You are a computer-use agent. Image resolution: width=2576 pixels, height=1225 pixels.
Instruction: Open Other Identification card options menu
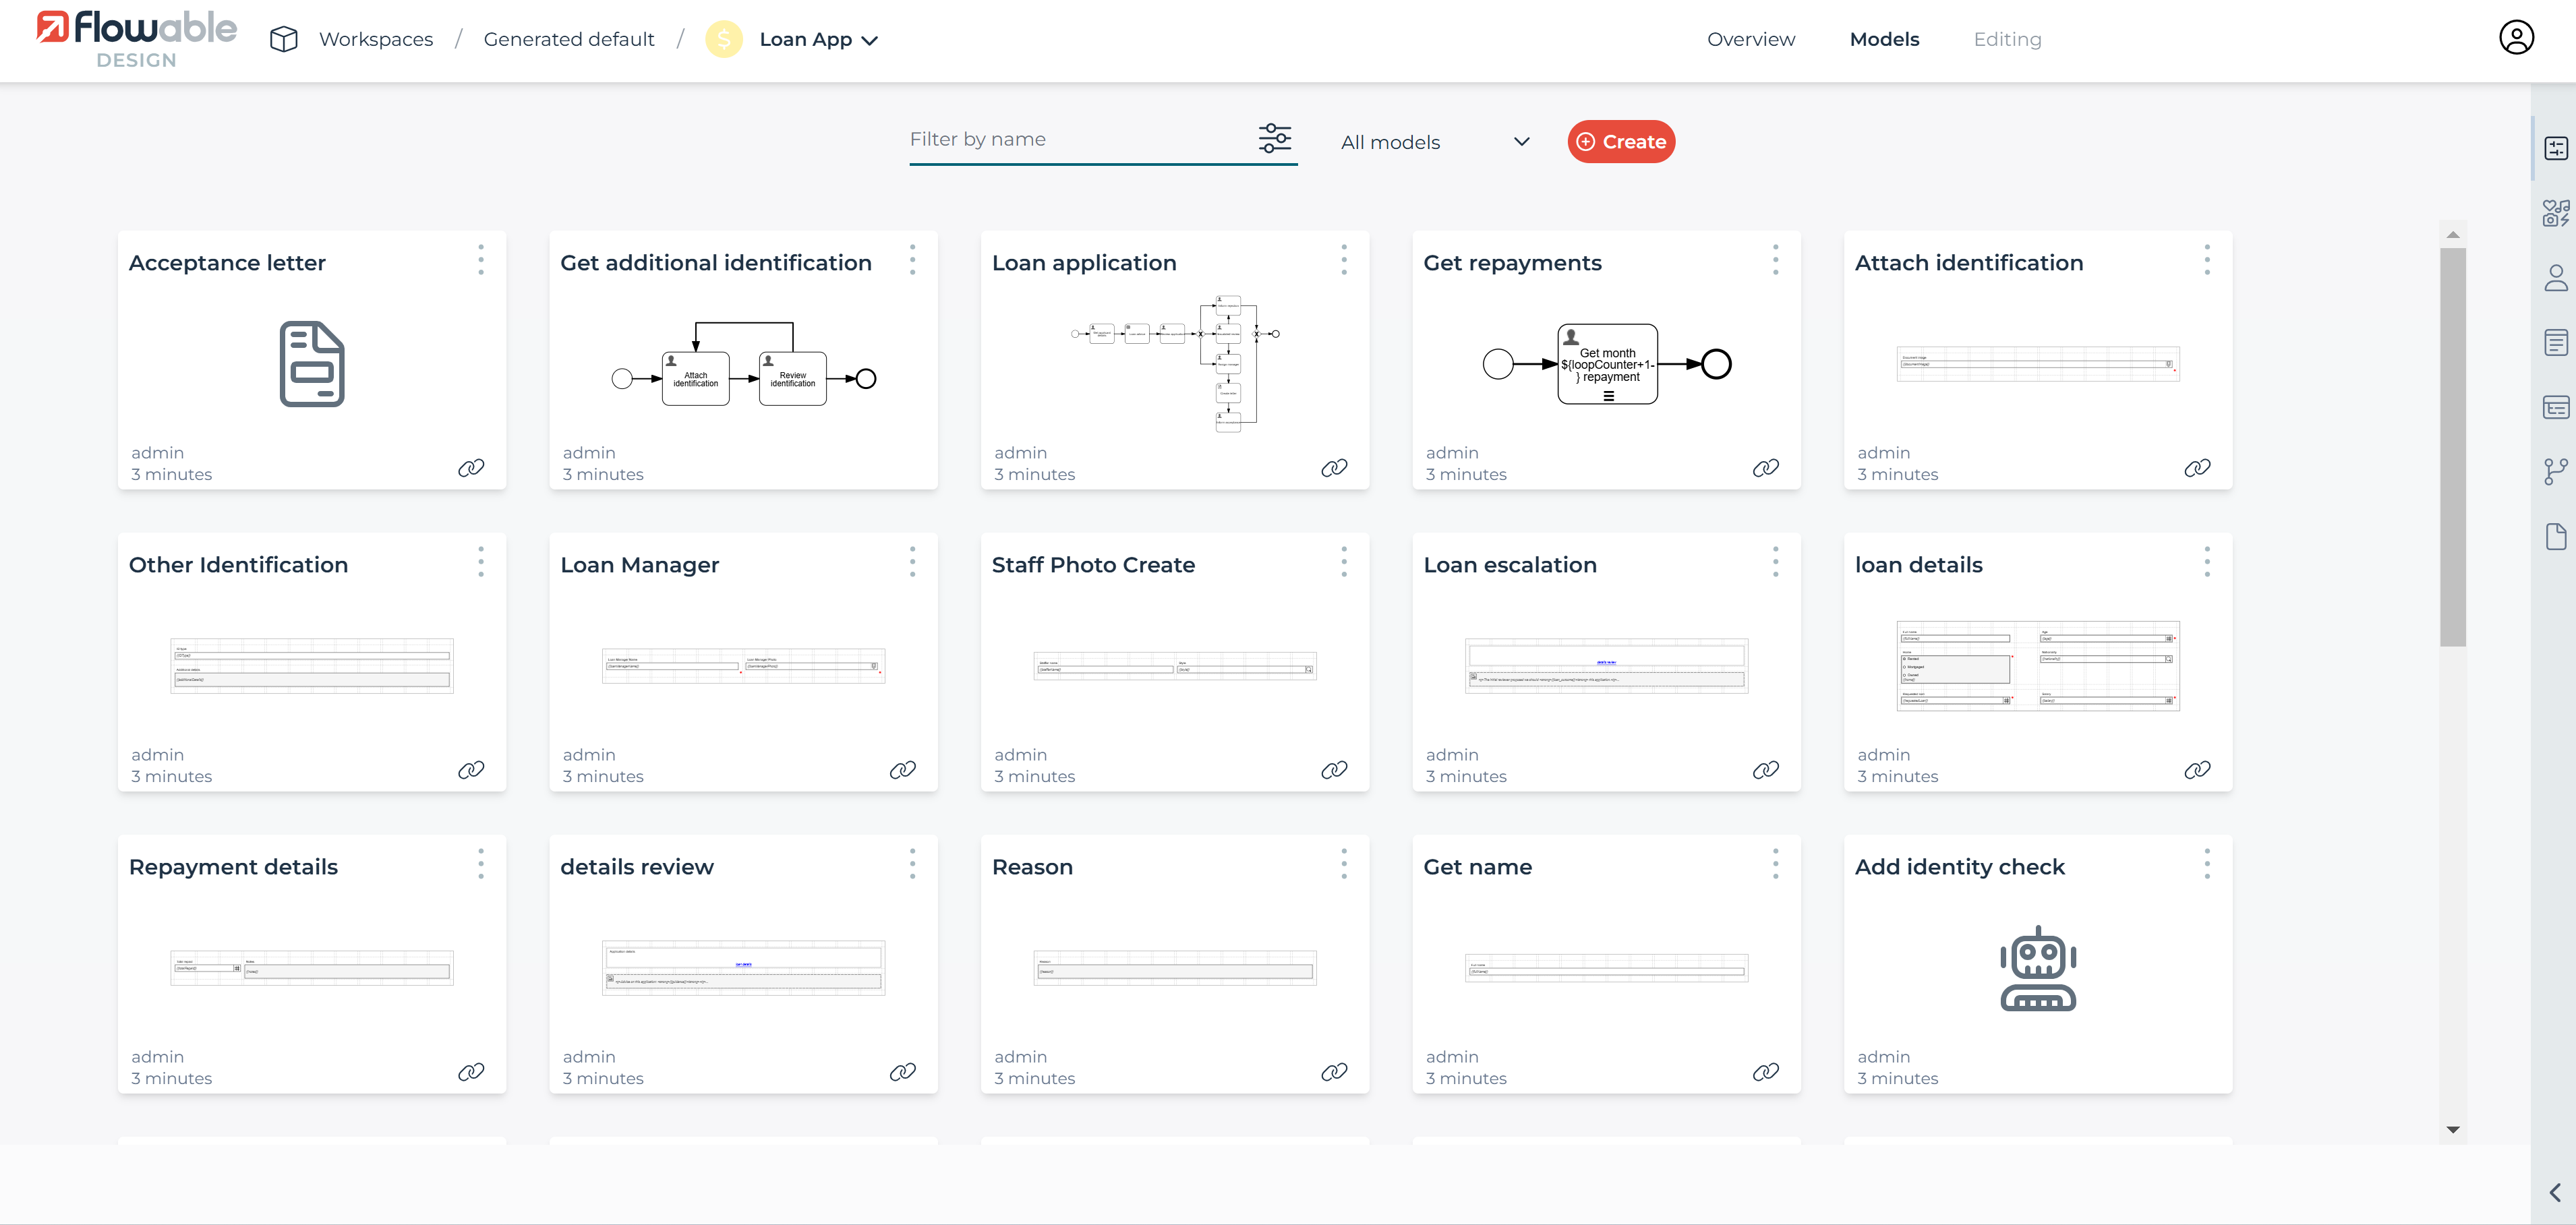(x=481, y=562)
